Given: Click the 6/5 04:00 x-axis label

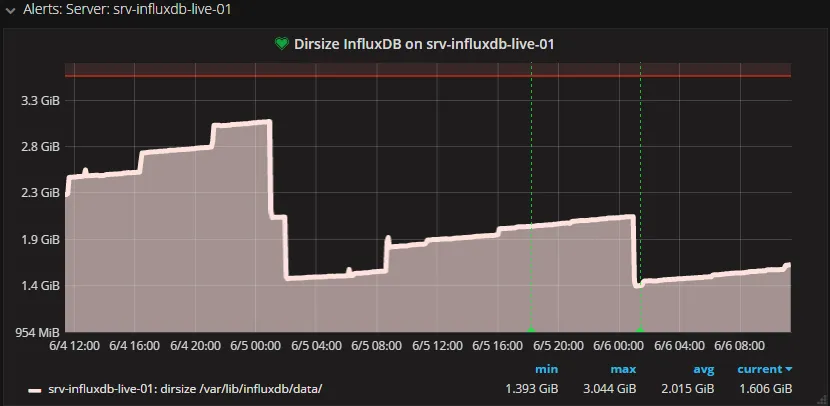Looking at the screenshot, I should [316, 346].
